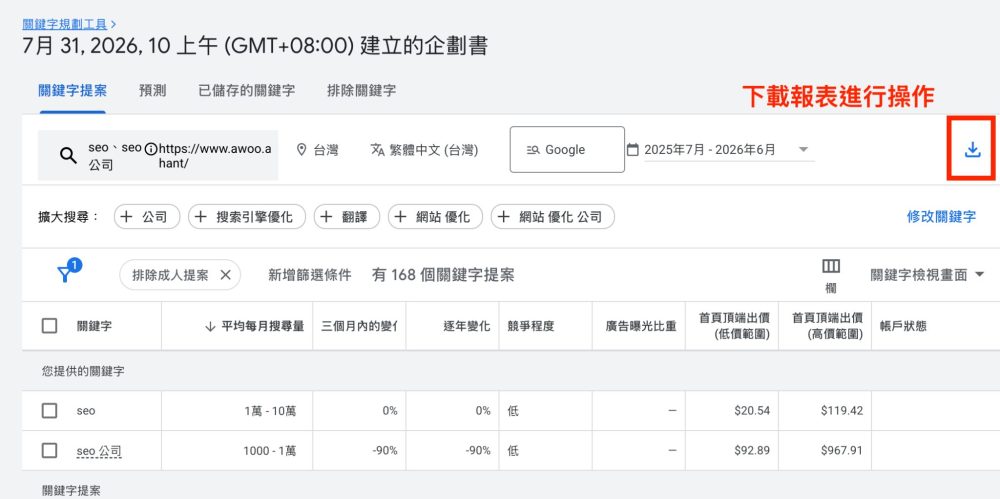Click the $92.89 bid value
The image size is (1000, 499).
tap(752, 451)
